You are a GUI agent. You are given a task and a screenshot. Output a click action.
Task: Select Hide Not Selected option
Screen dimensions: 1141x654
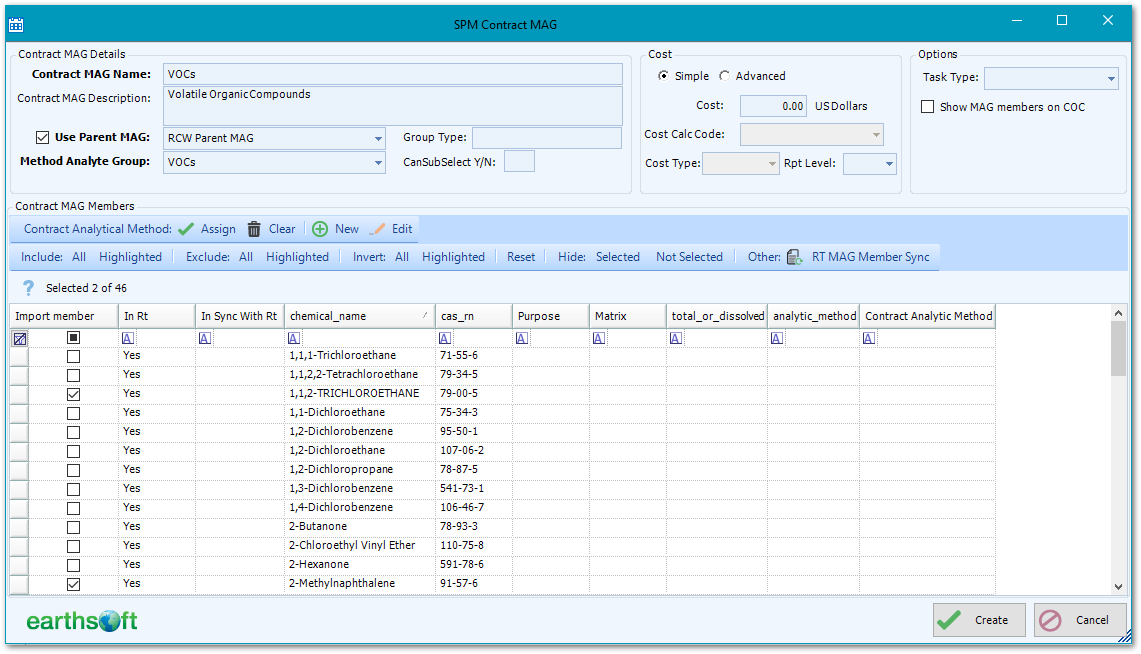689,256
